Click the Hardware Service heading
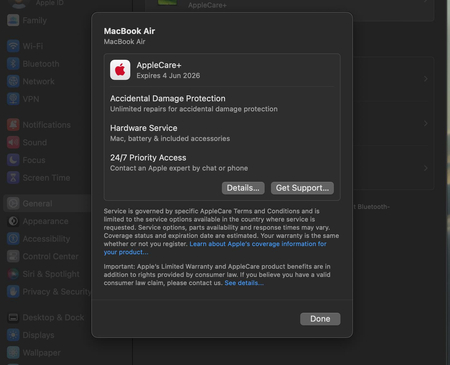Screen dimensions: 450x365 coord(144,128)
